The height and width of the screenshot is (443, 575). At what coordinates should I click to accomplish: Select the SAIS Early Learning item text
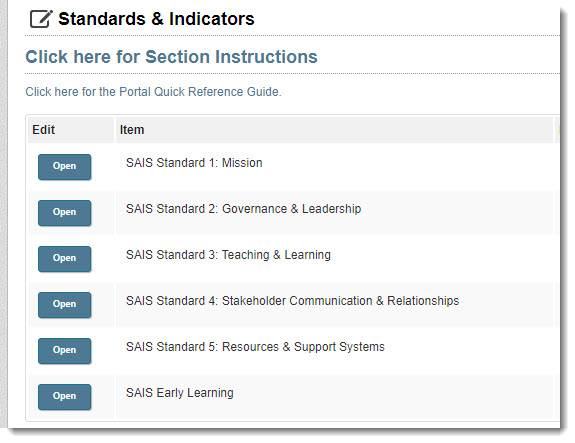pyautogui.click(x=180, y=393)
